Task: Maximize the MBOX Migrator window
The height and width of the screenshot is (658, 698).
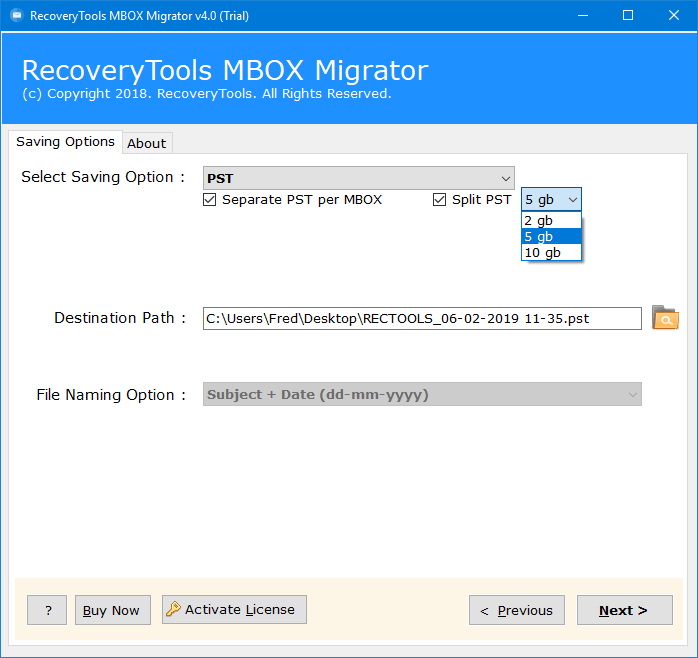Action: [628, 15]
